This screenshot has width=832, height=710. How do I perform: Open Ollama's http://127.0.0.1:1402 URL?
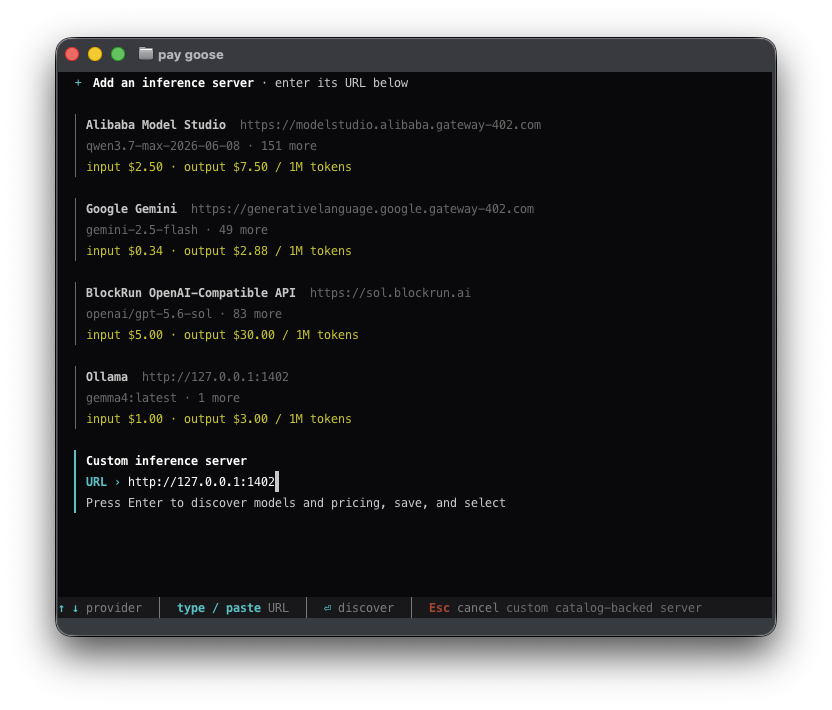[x=215, y=377]
